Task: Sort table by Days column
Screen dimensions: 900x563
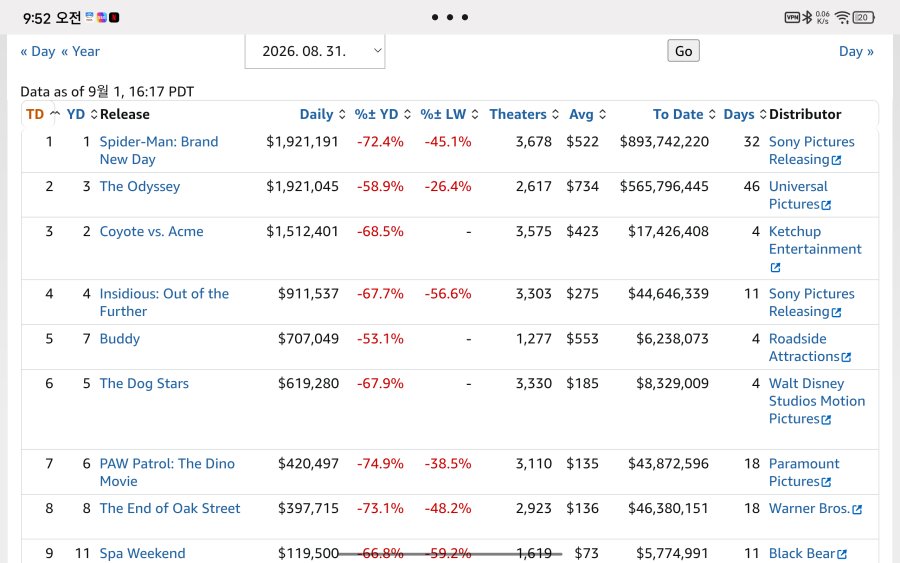Action: pyautogui.click(x=744, y=114)
